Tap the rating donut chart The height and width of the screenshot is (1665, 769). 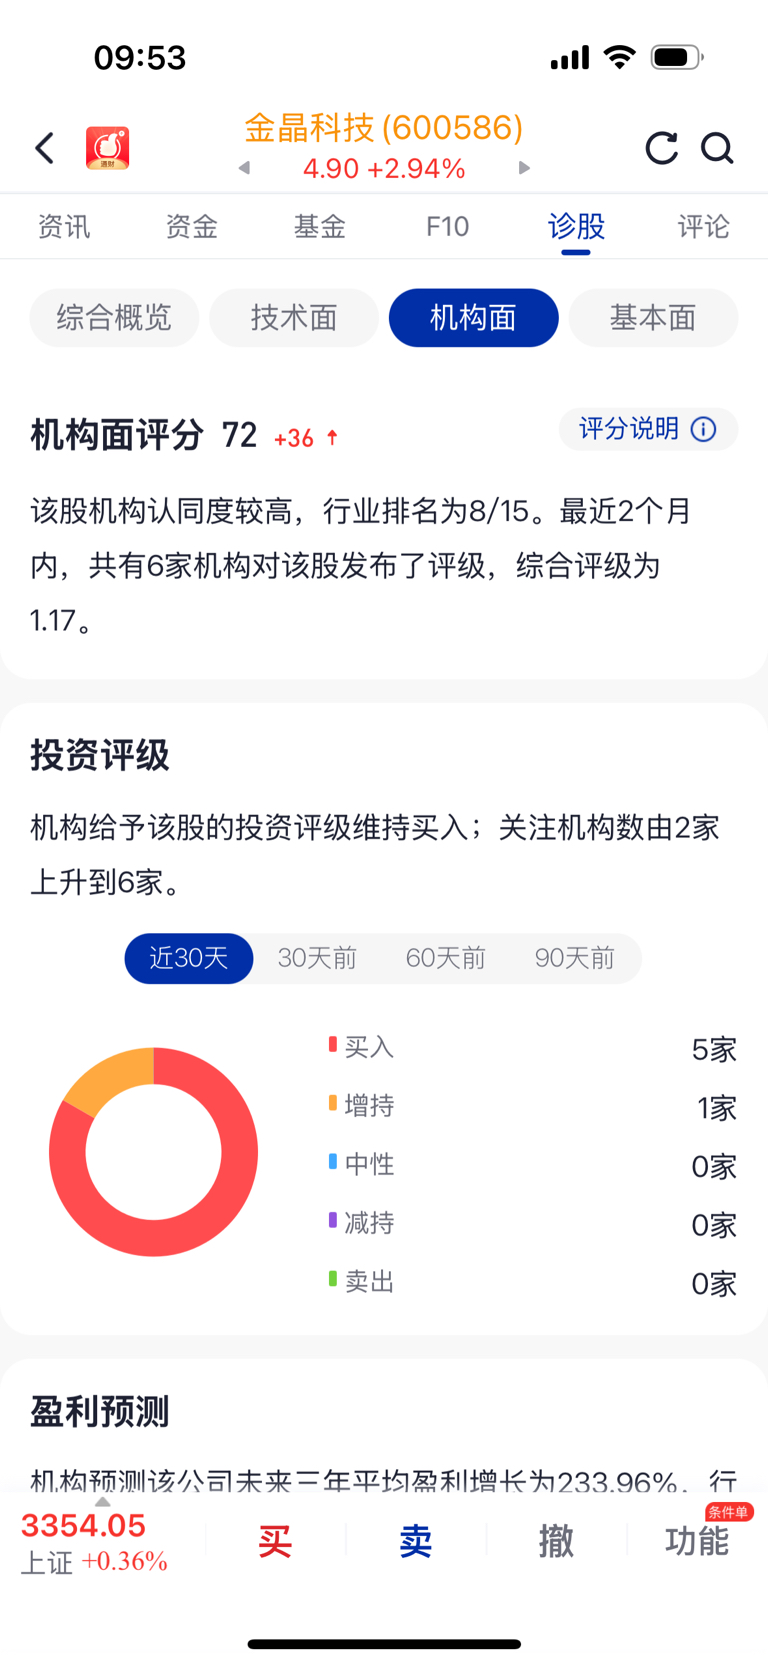click(154, 1152)
